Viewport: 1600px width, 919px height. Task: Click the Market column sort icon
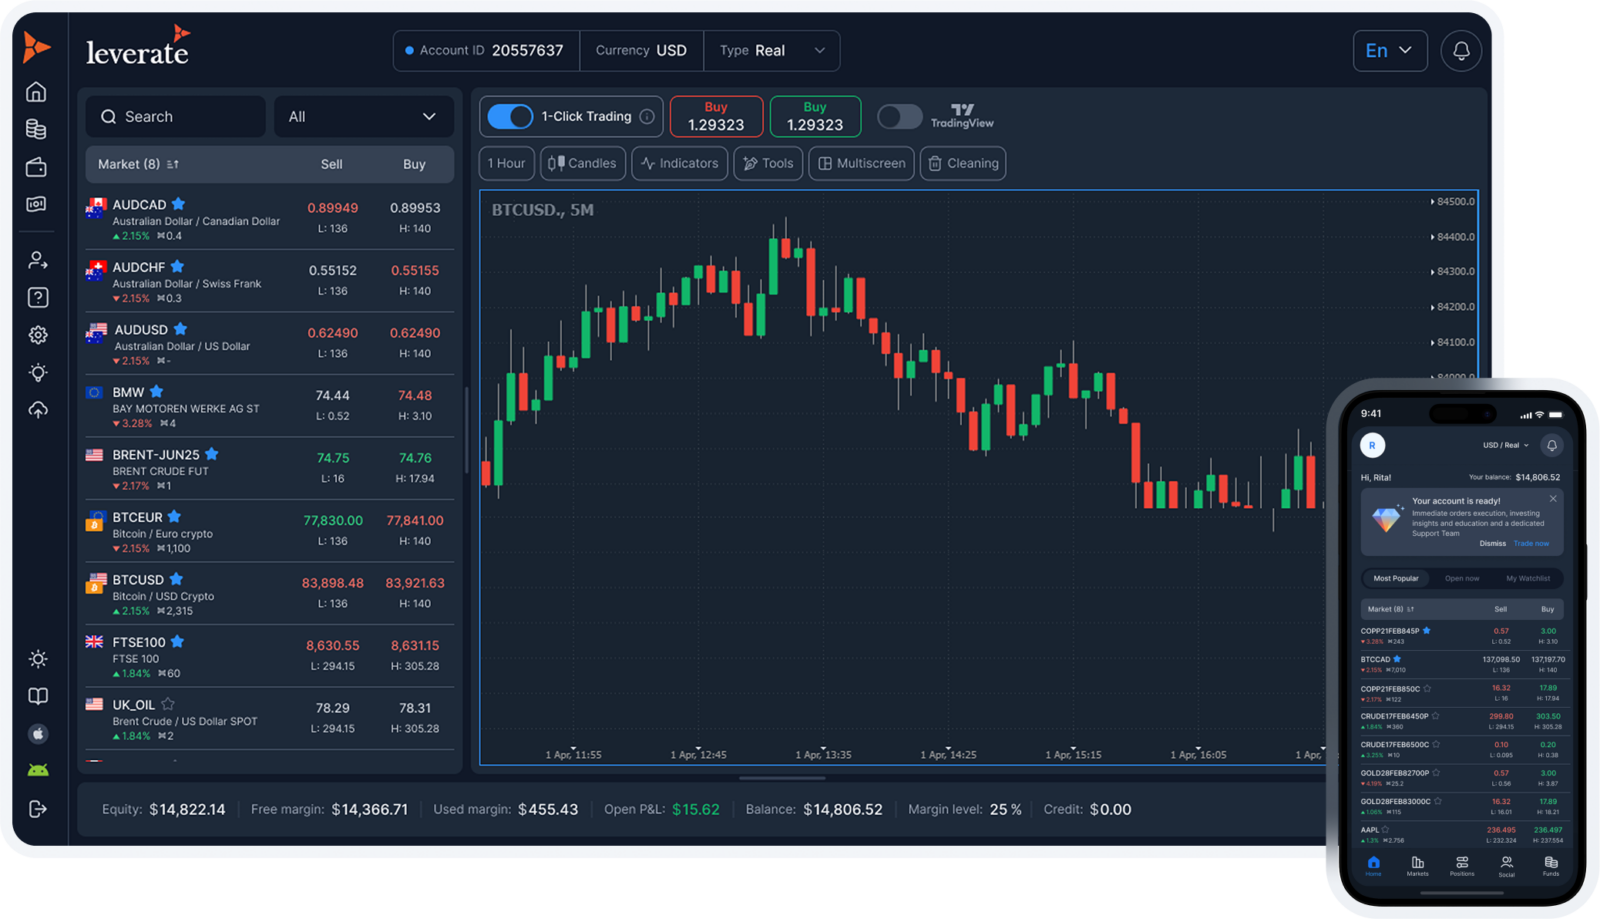pos(173,164)
